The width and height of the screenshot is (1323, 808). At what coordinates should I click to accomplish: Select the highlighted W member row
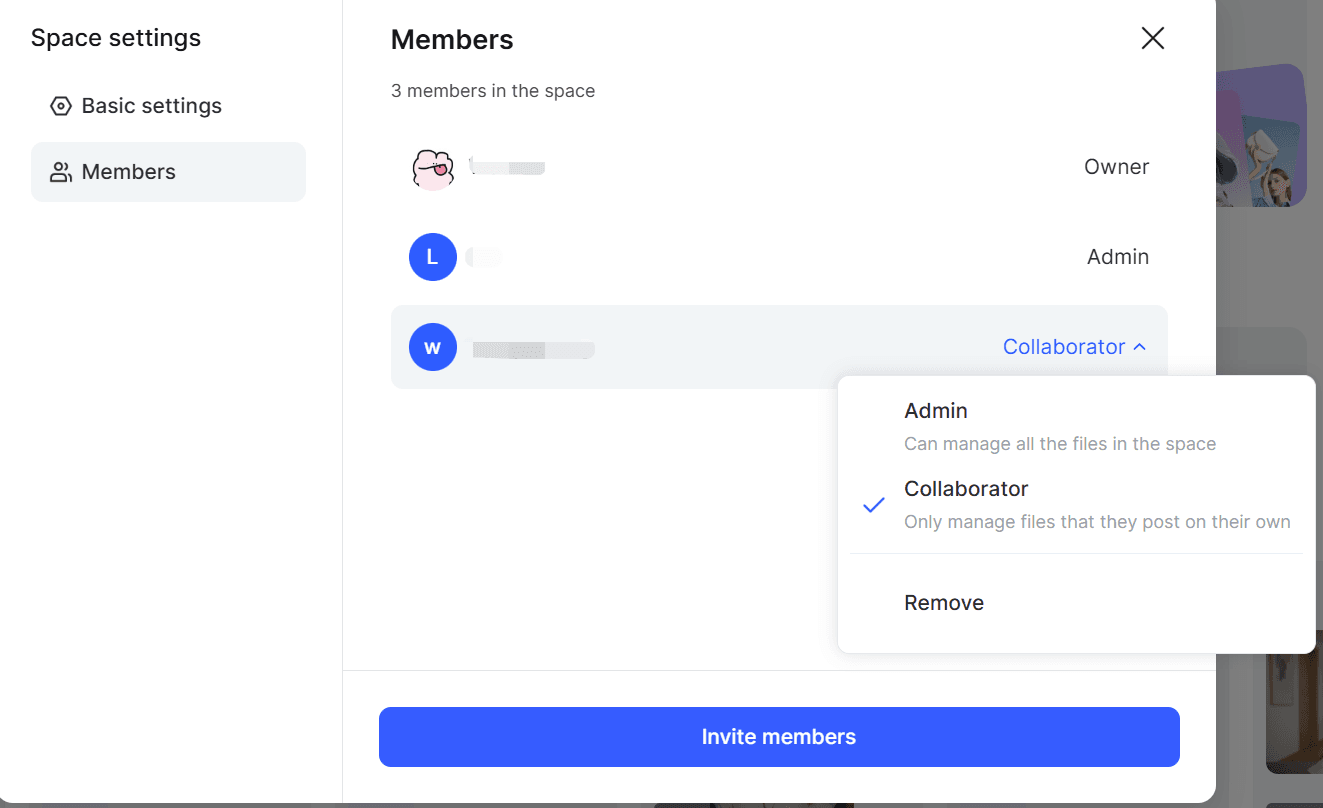point(779,347)
